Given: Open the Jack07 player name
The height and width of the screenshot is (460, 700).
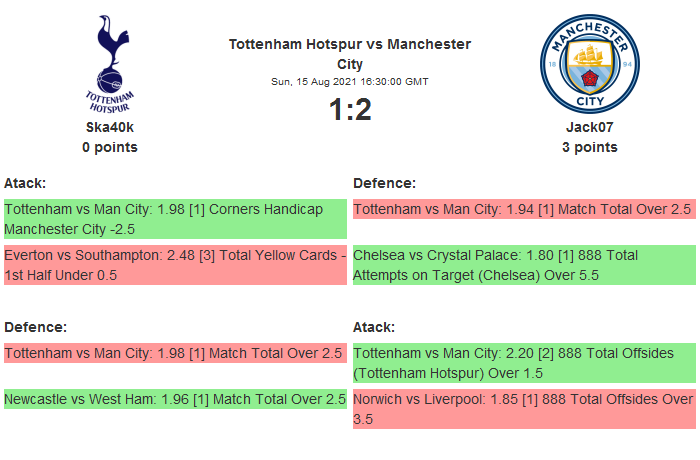Looking at the screenshot, I should click(x=589, y=127).
